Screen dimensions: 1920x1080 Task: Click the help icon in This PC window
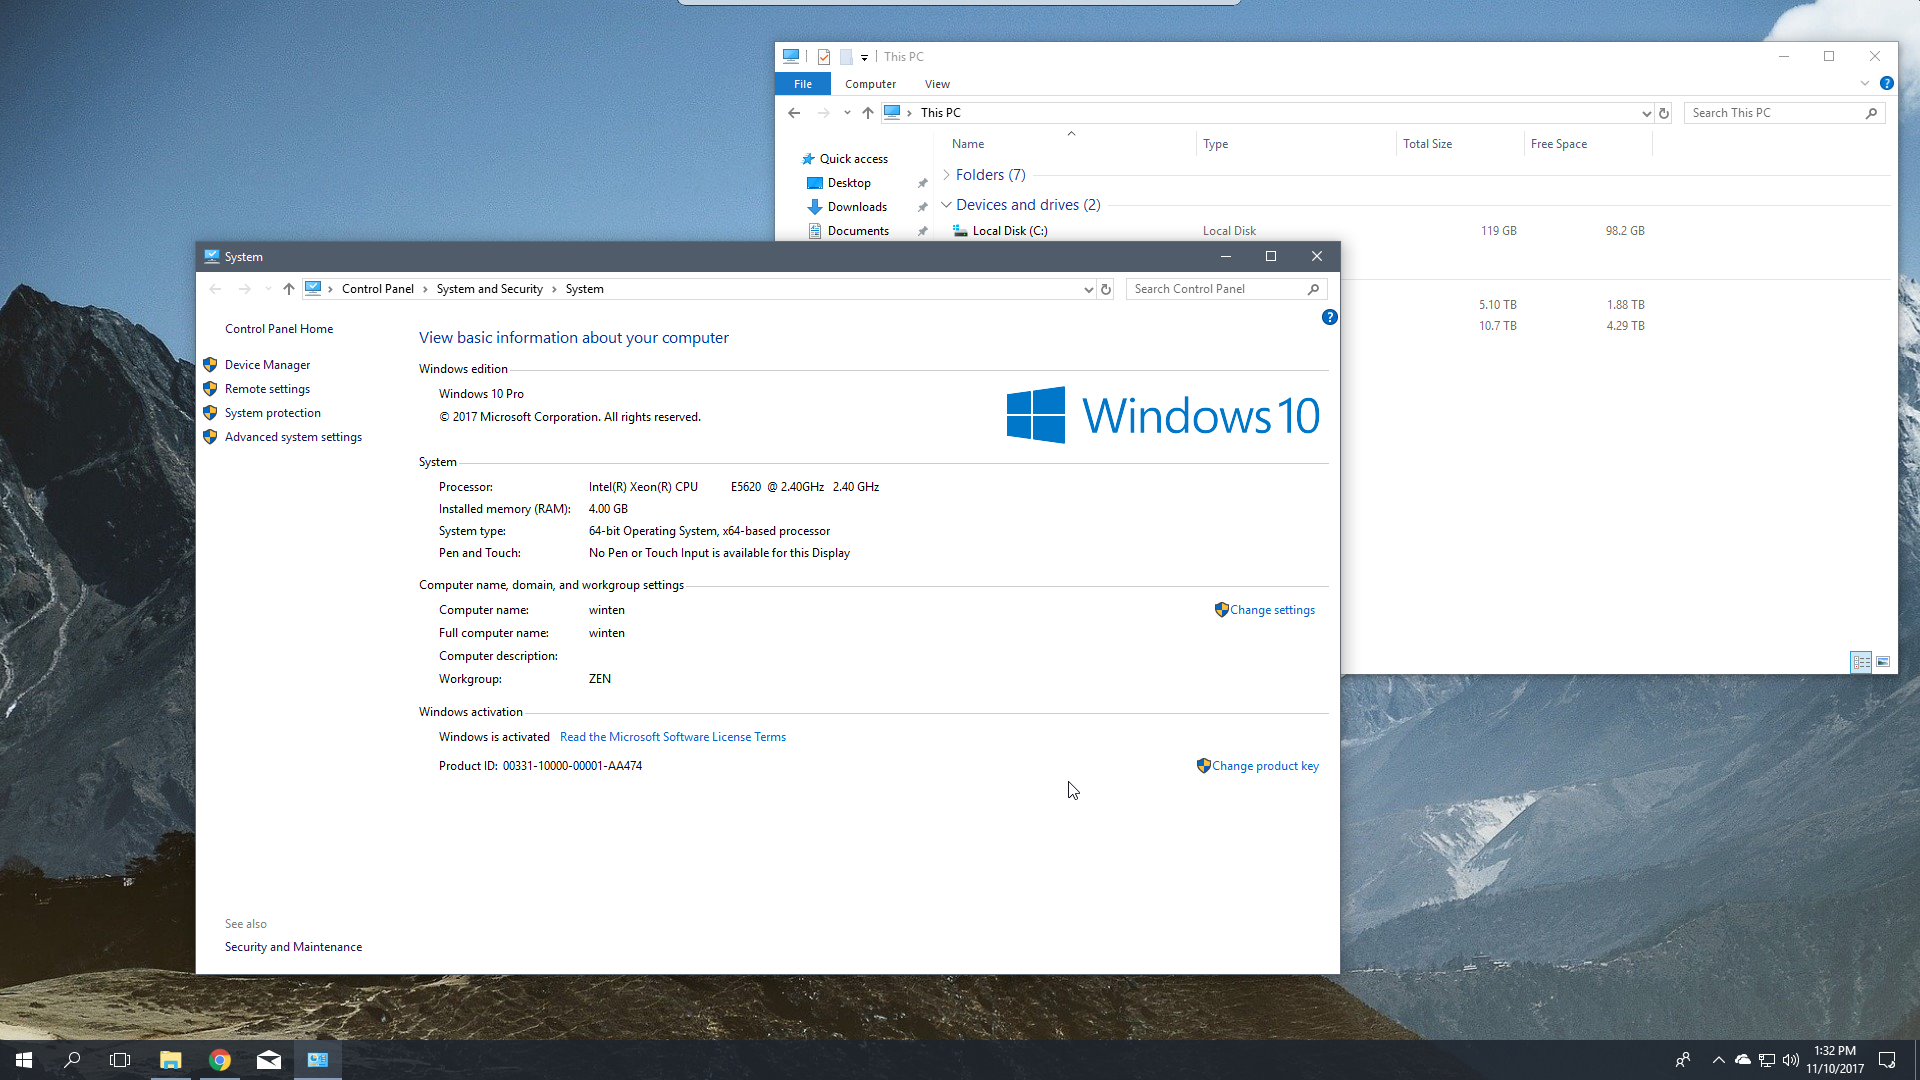pyautogui.click(x=1886, y=83)
